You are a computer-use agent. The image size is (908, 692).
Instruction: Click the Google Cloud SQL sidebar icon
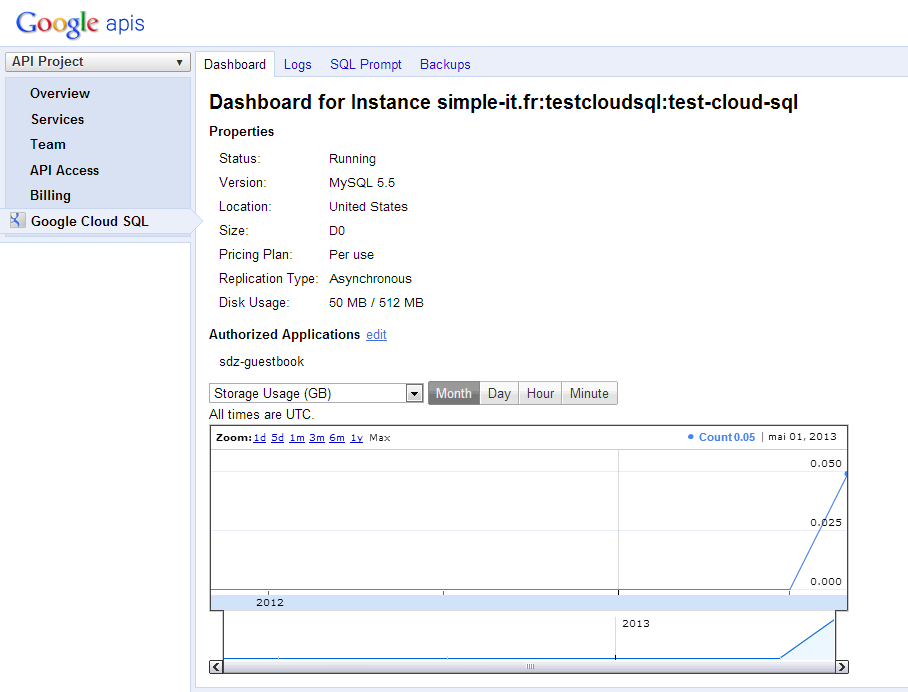click(17, 219)
